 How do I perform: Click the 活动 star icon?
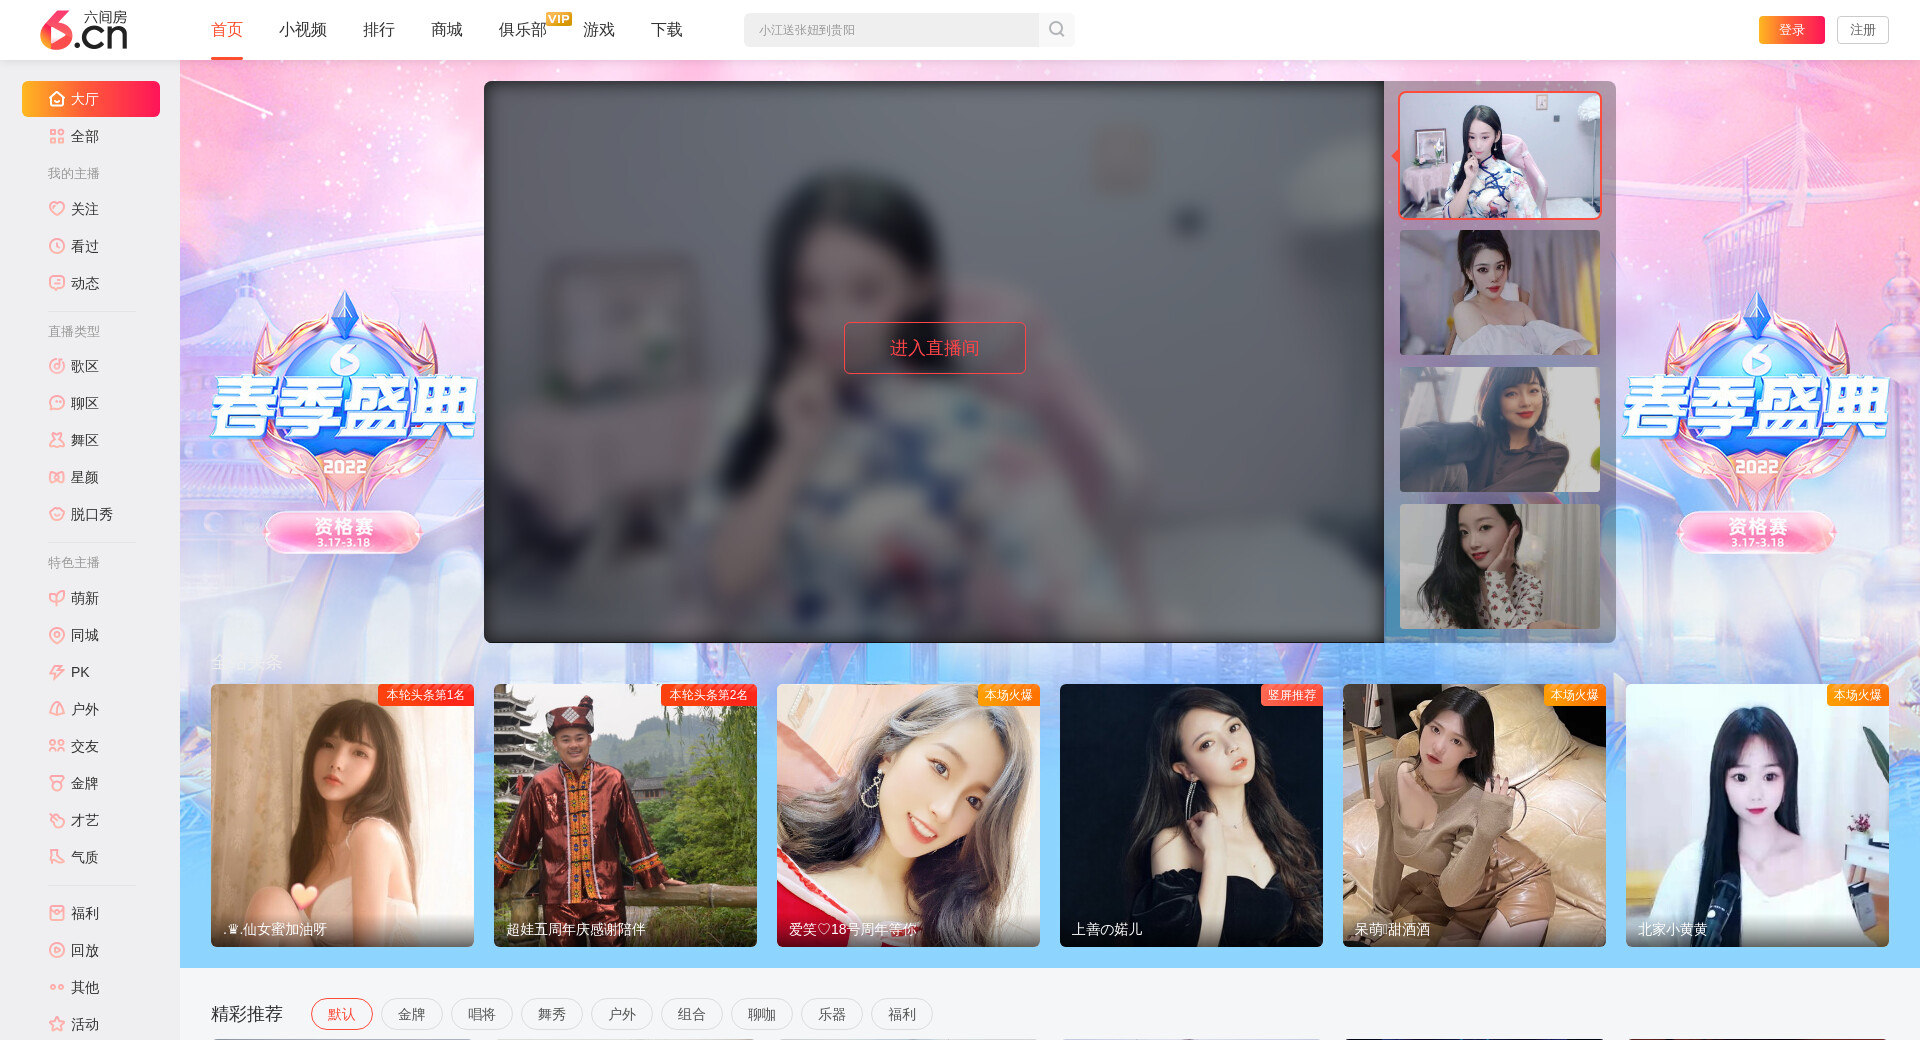57,1024
